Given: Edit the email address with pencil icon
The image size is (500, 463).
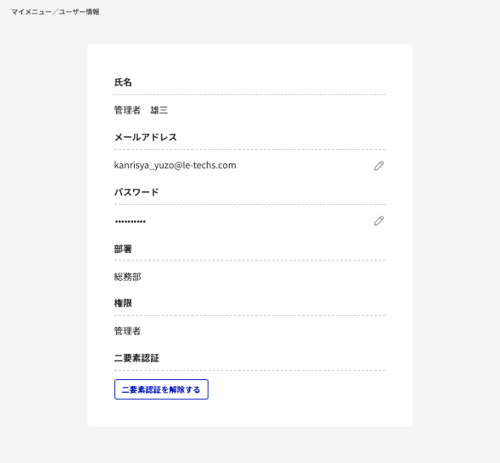Looking at the screenshot, I should (379, 166).
